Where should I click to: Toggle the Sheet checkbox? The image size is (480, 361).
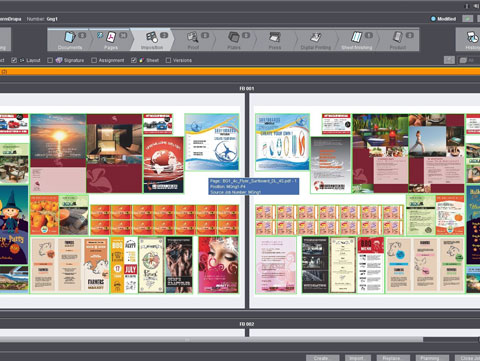click(x=134, y=60)
